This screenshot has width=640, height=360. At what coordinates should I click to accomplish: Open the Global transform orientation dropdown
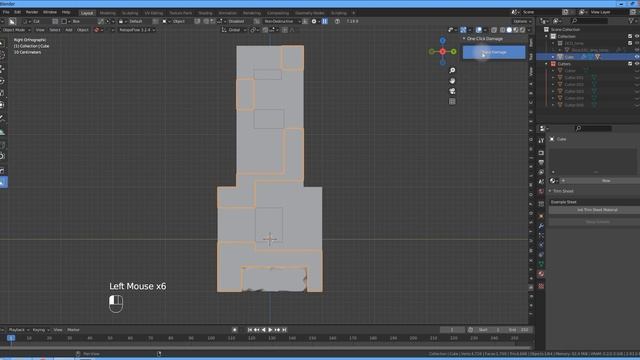[234, 30]
